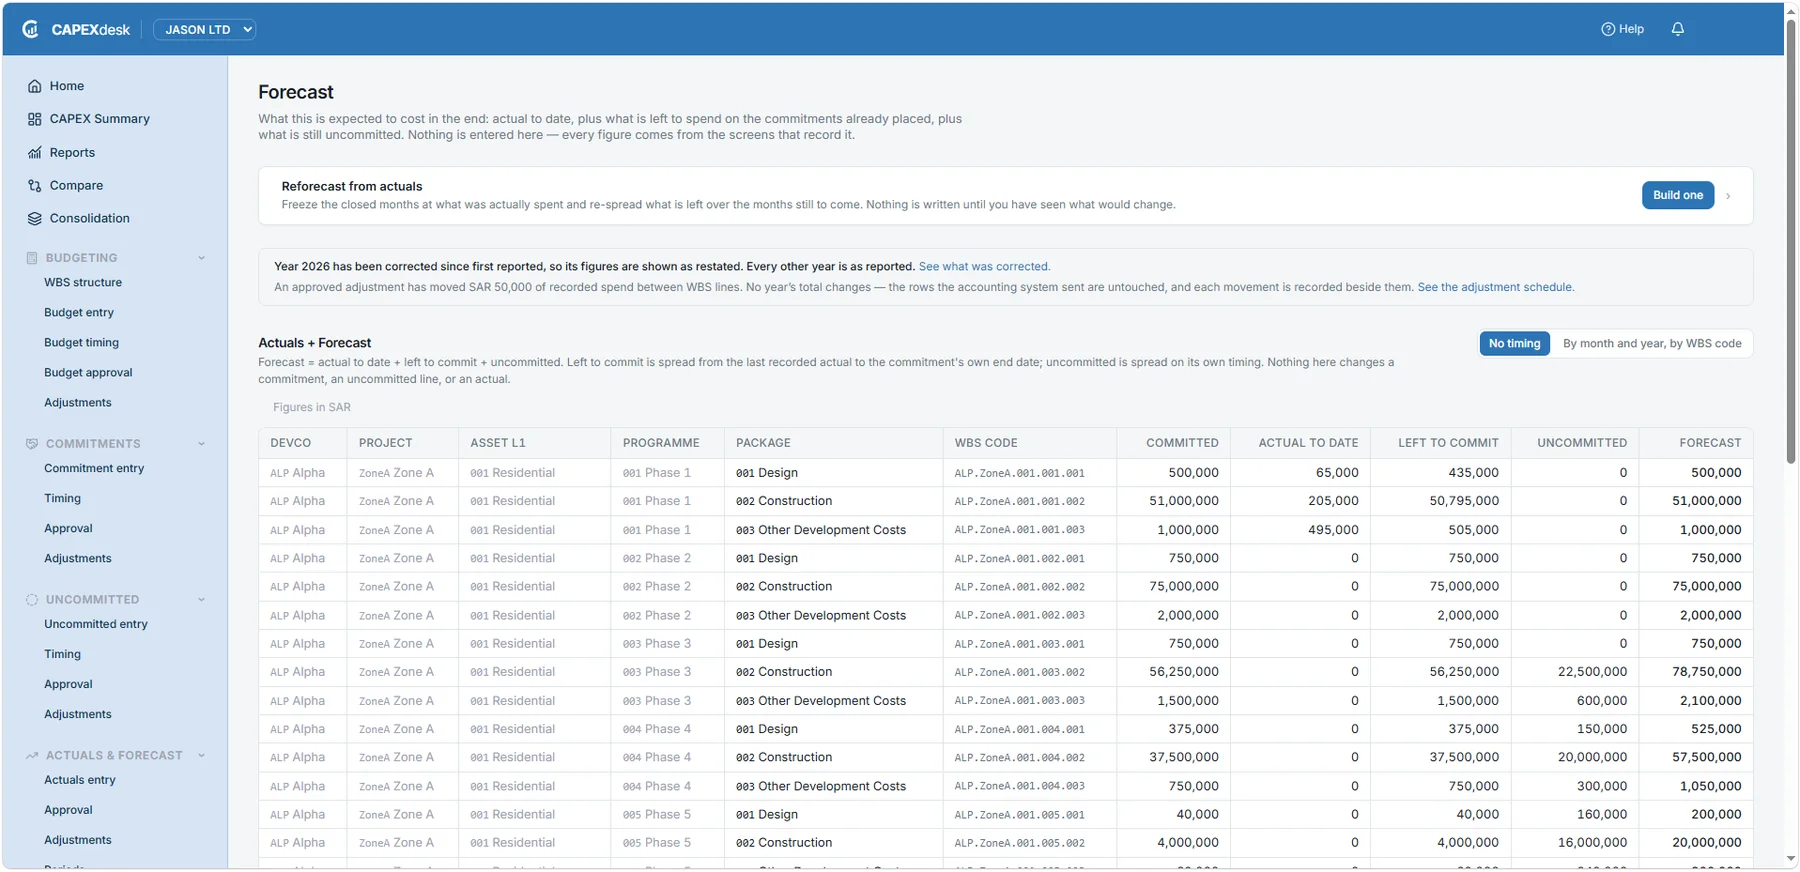
Task: Collapse the Budgeting sidebar section
Action: tap(201, 258)
